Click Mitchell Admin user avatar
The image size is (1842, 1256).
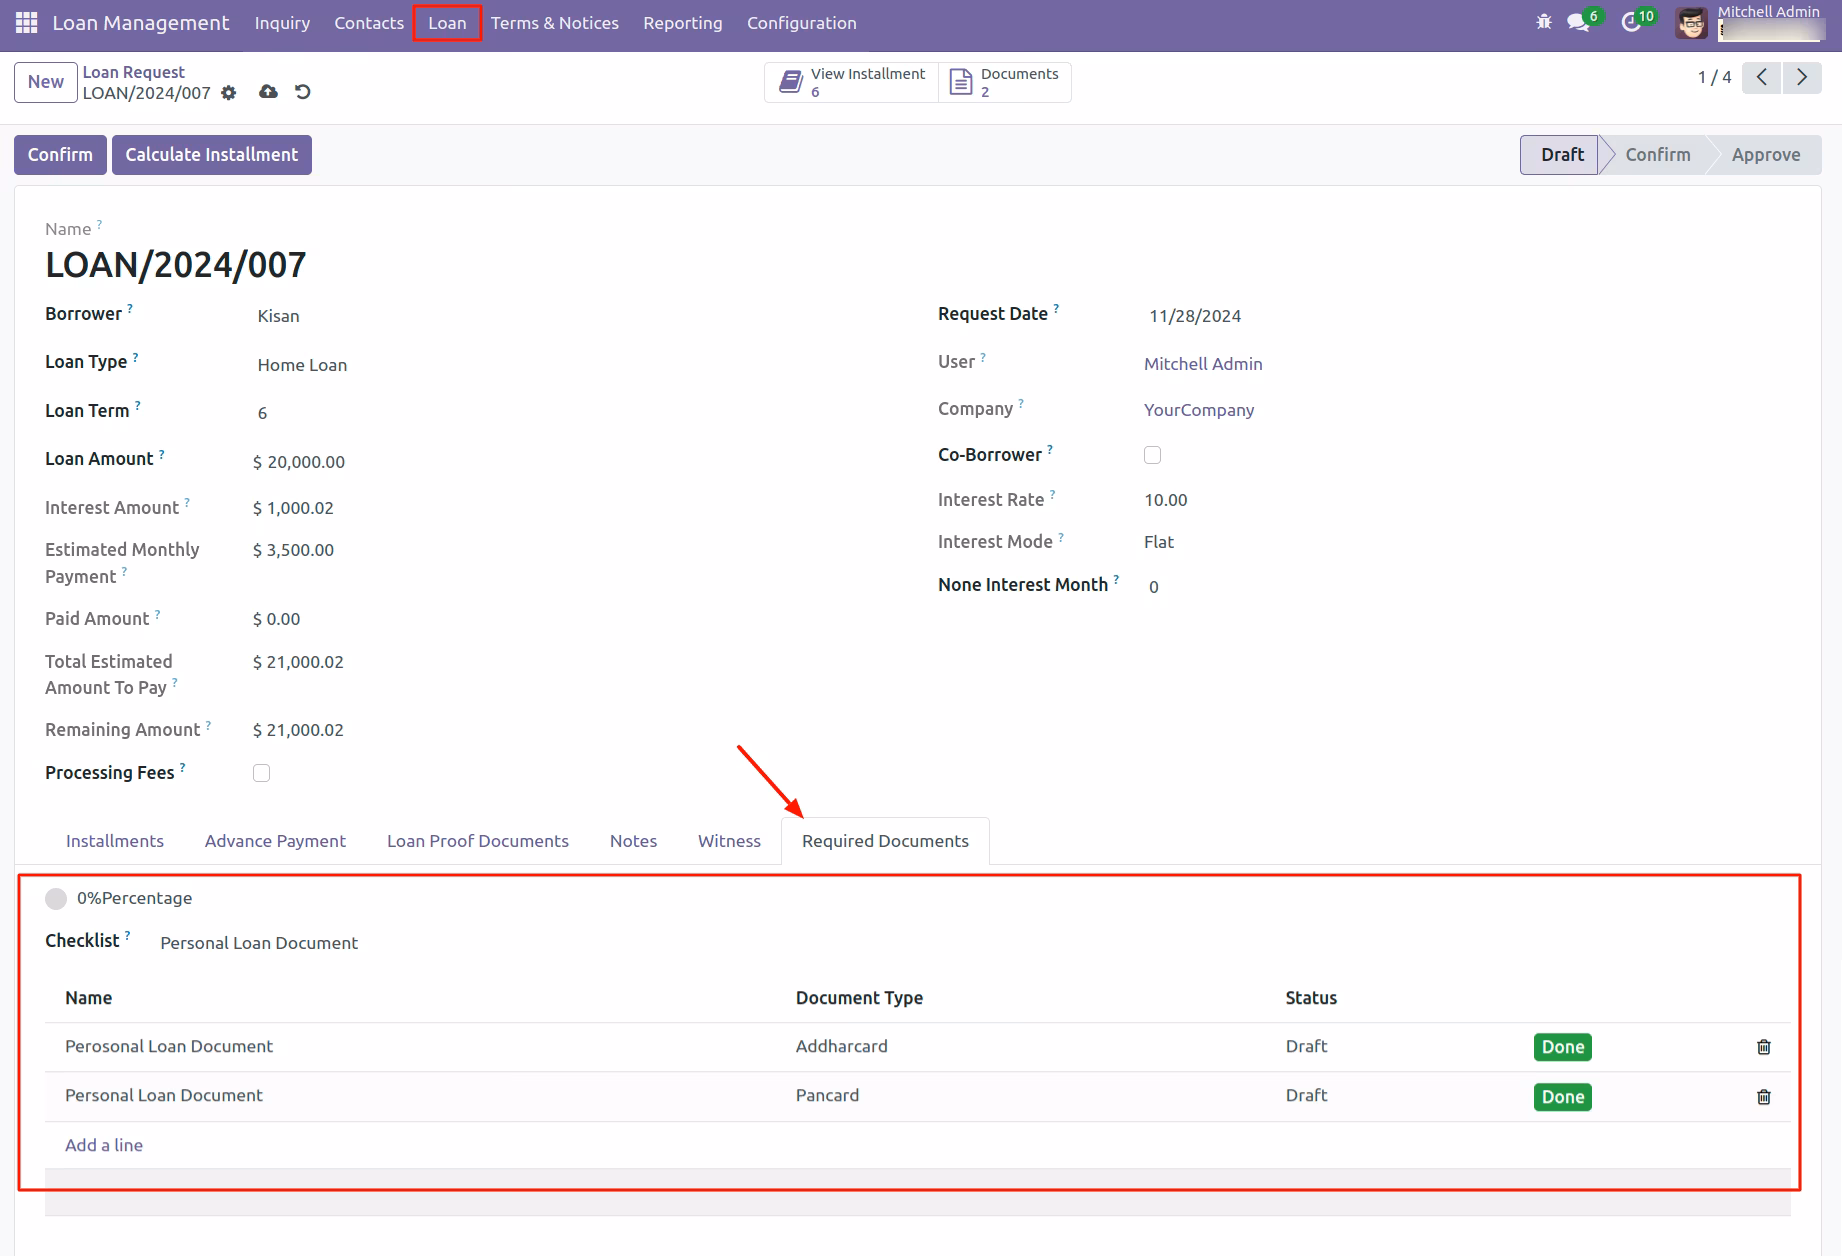pyautogui.click(x=1692, y=23)
